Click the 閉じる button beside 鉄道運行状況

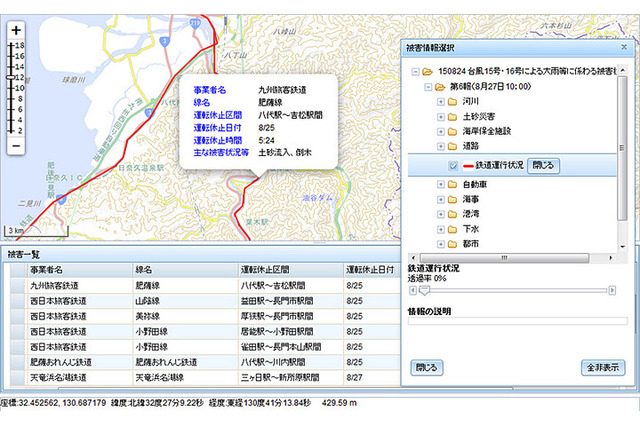[543, 165]
